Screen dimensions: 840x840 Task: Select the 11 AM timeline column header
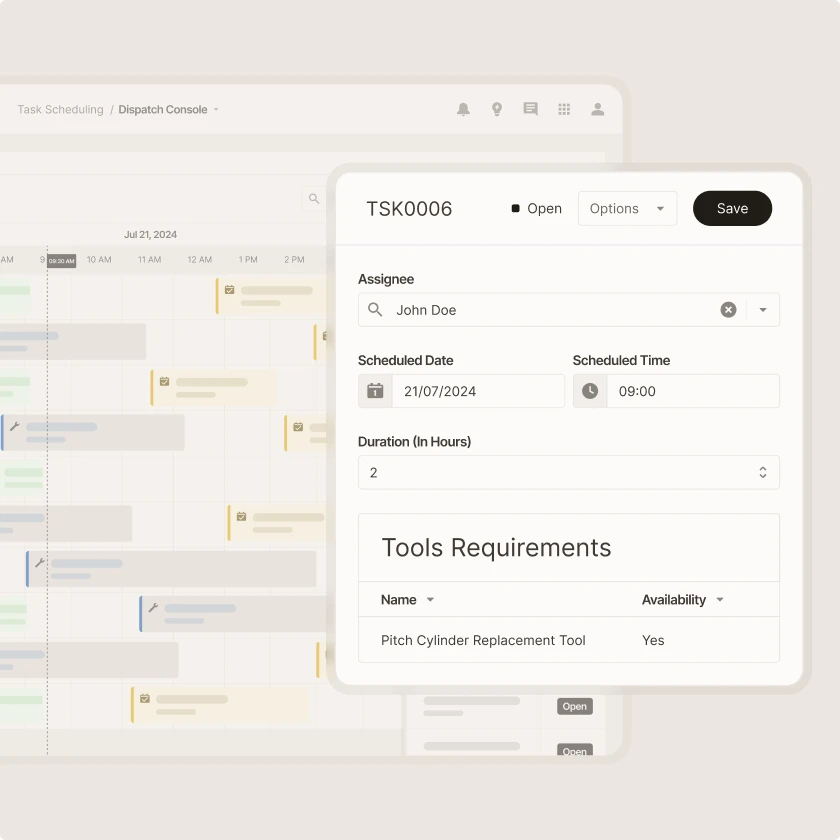[x=149, y=260]
